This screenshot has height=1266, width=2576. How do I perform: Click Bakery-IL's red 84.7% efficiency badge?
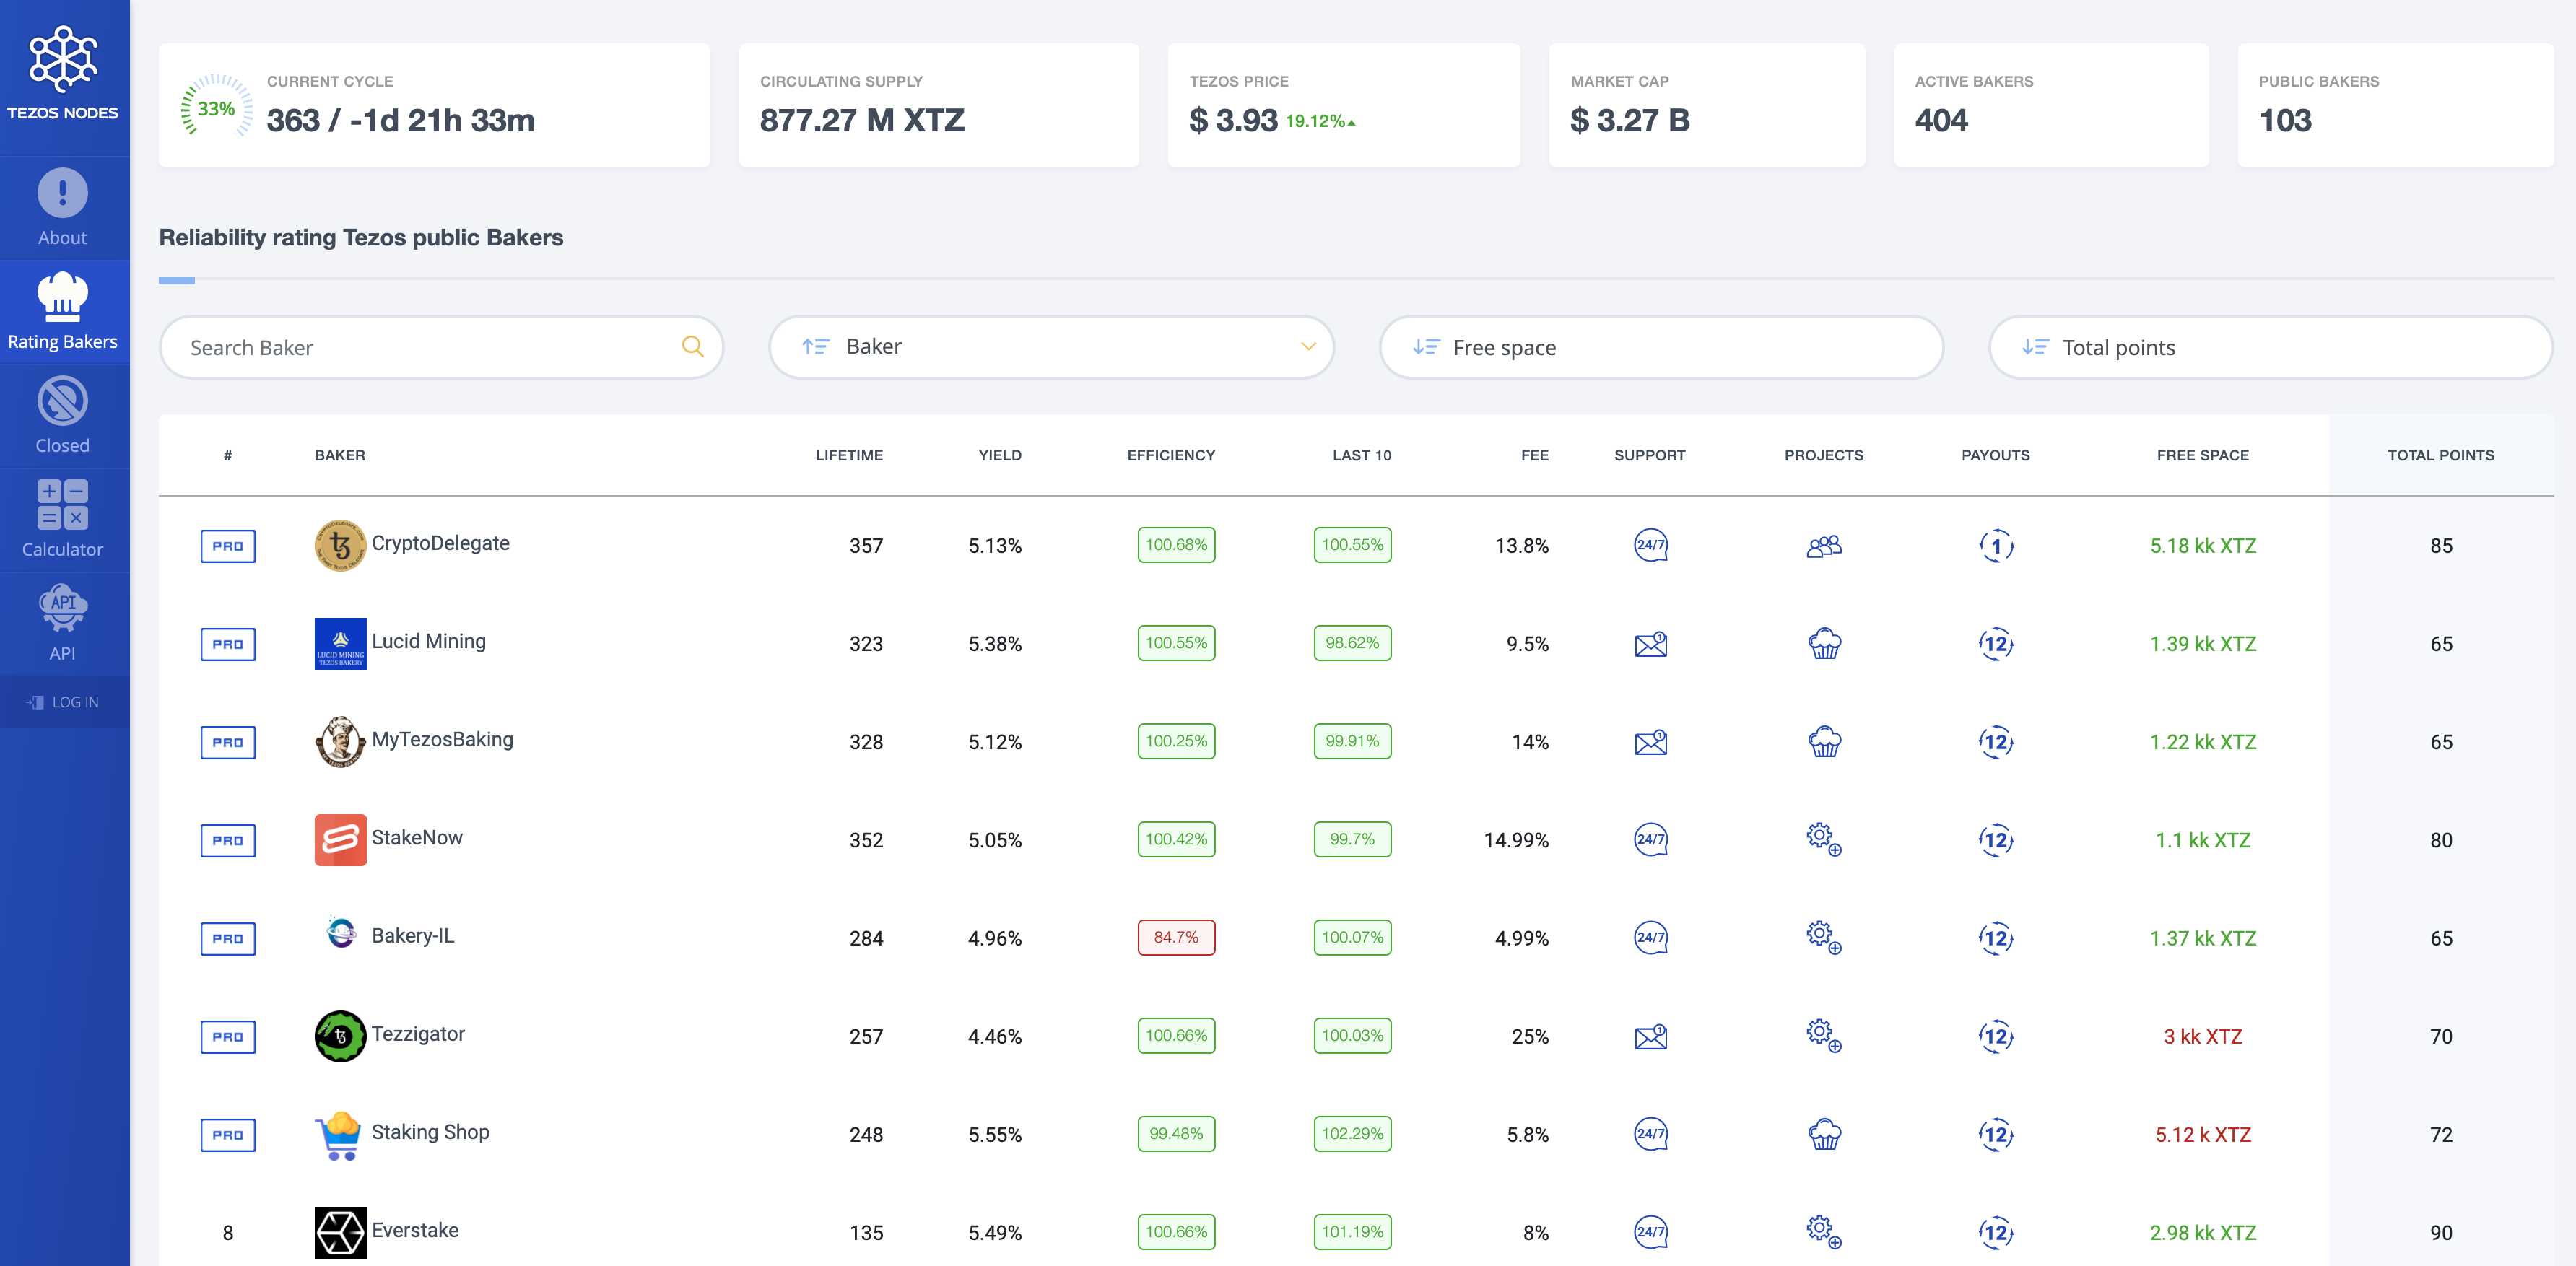(1176, 938)
